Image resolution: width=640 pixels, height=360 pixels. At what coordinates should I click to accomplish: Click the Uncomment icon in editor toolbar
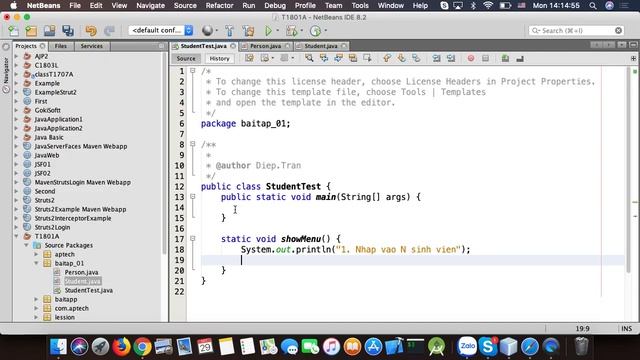520,58
